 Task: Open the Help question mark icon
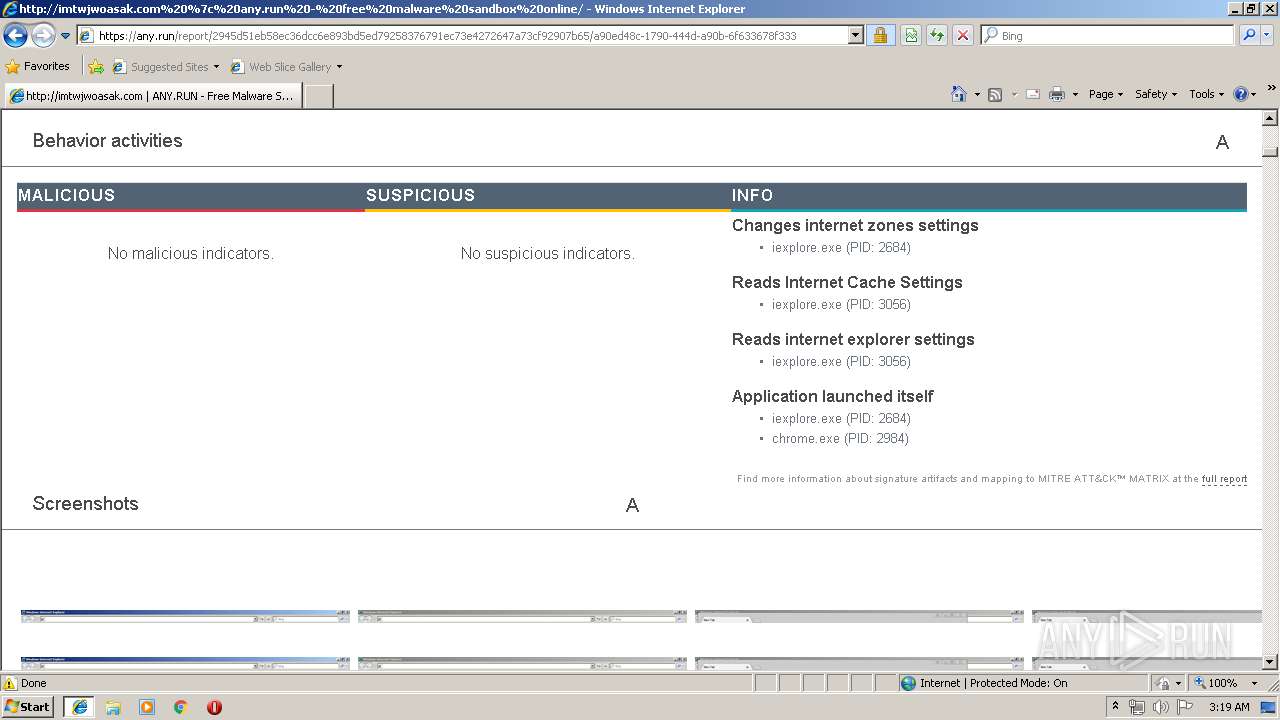click(1241, 94)
